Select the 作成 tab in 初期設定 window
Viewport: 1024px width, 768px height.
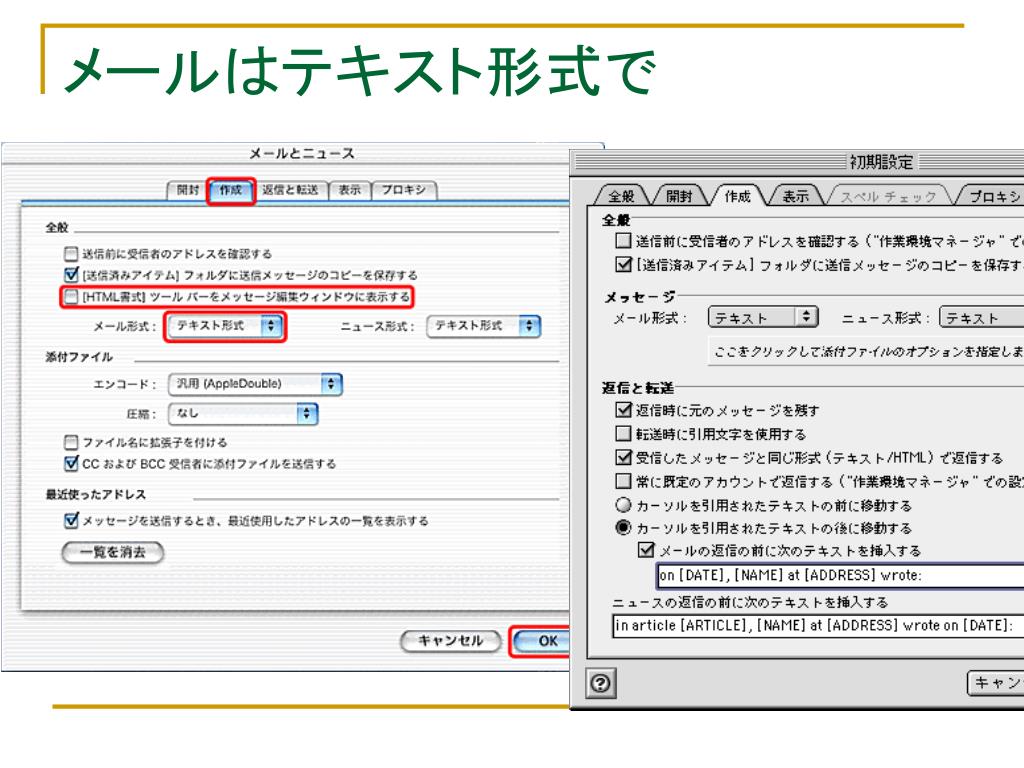[x=737, y=196]
